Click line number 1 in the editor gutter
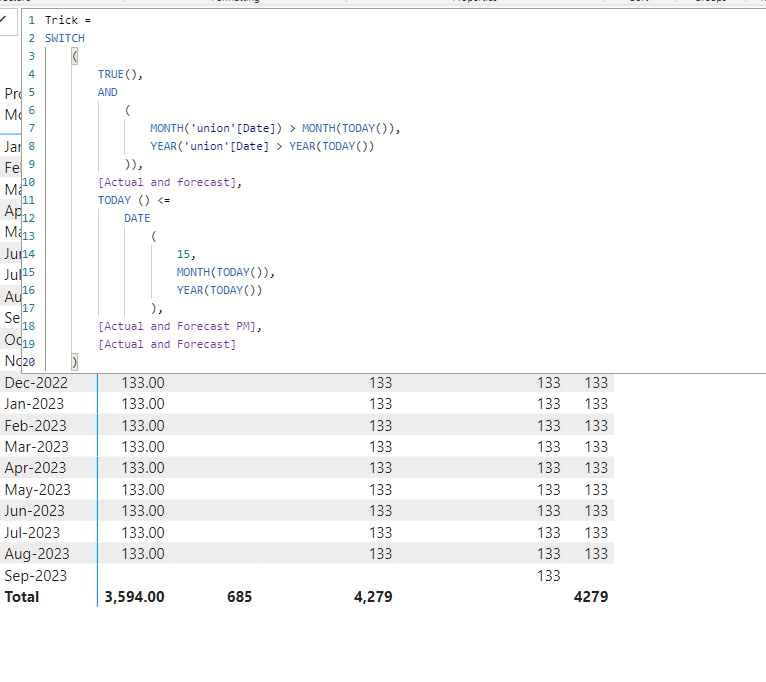This screenshot has width=766, height=682. pyautogui.click(x=32, y=20)
